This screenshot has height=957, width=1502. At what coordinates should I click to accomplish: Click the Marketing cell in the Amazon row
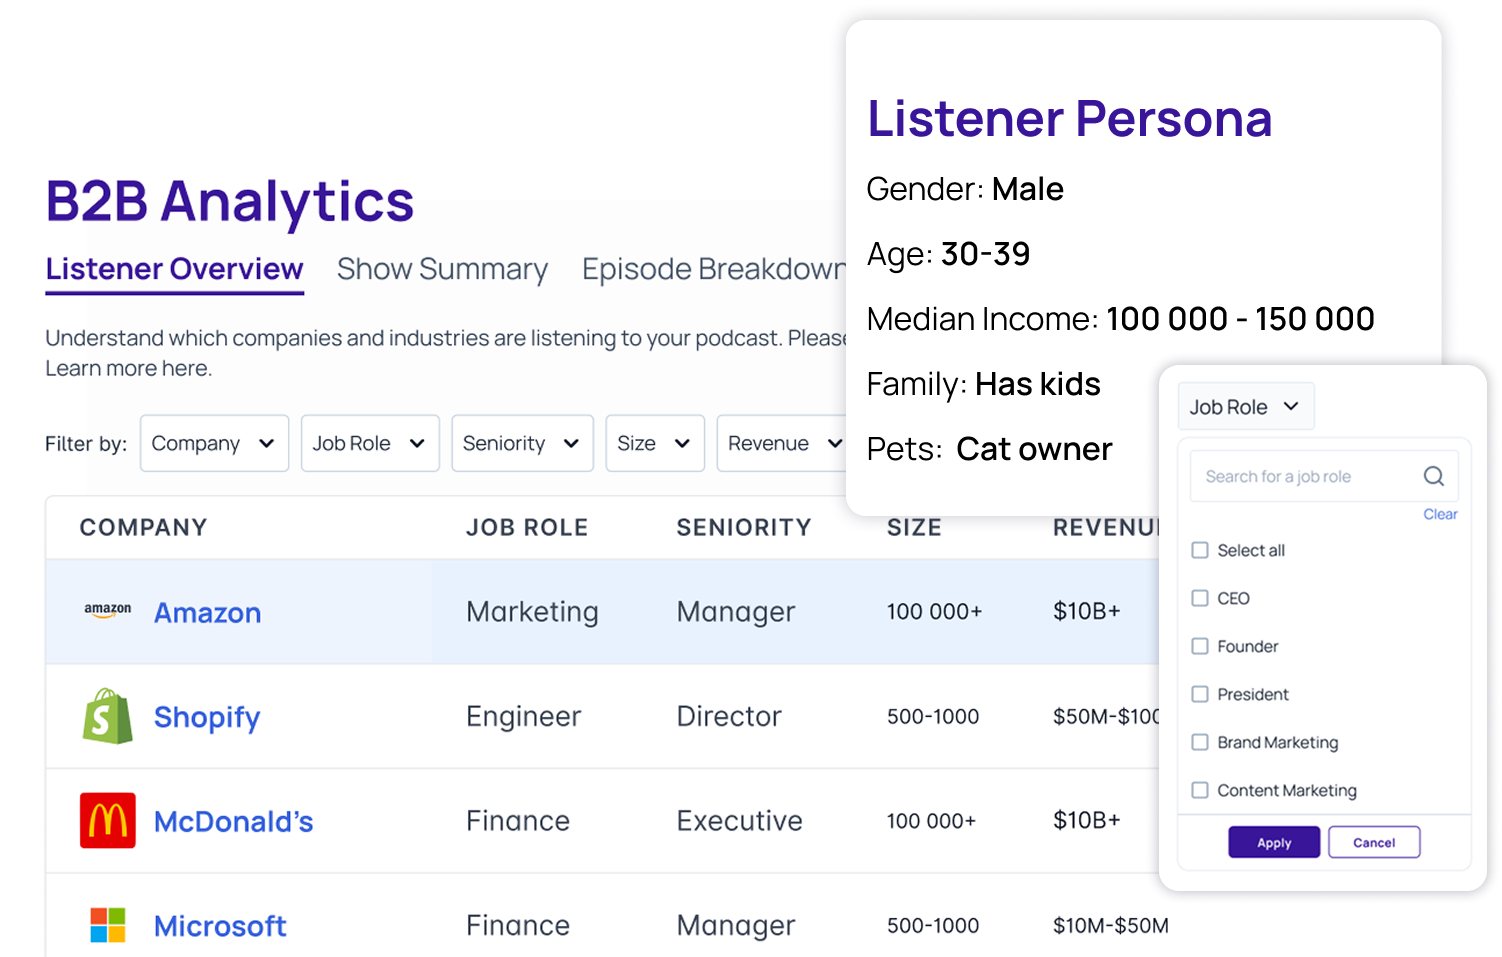533,611
